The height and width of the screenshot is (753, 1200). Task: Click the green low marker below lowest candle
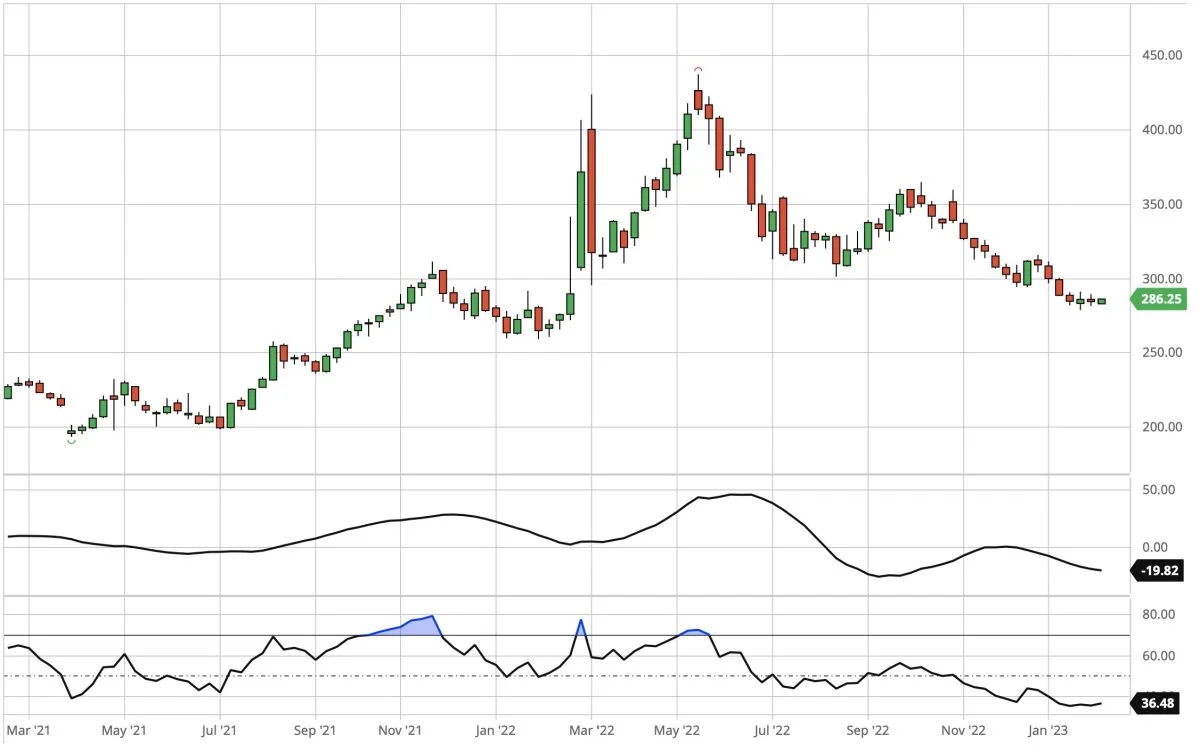71,440
